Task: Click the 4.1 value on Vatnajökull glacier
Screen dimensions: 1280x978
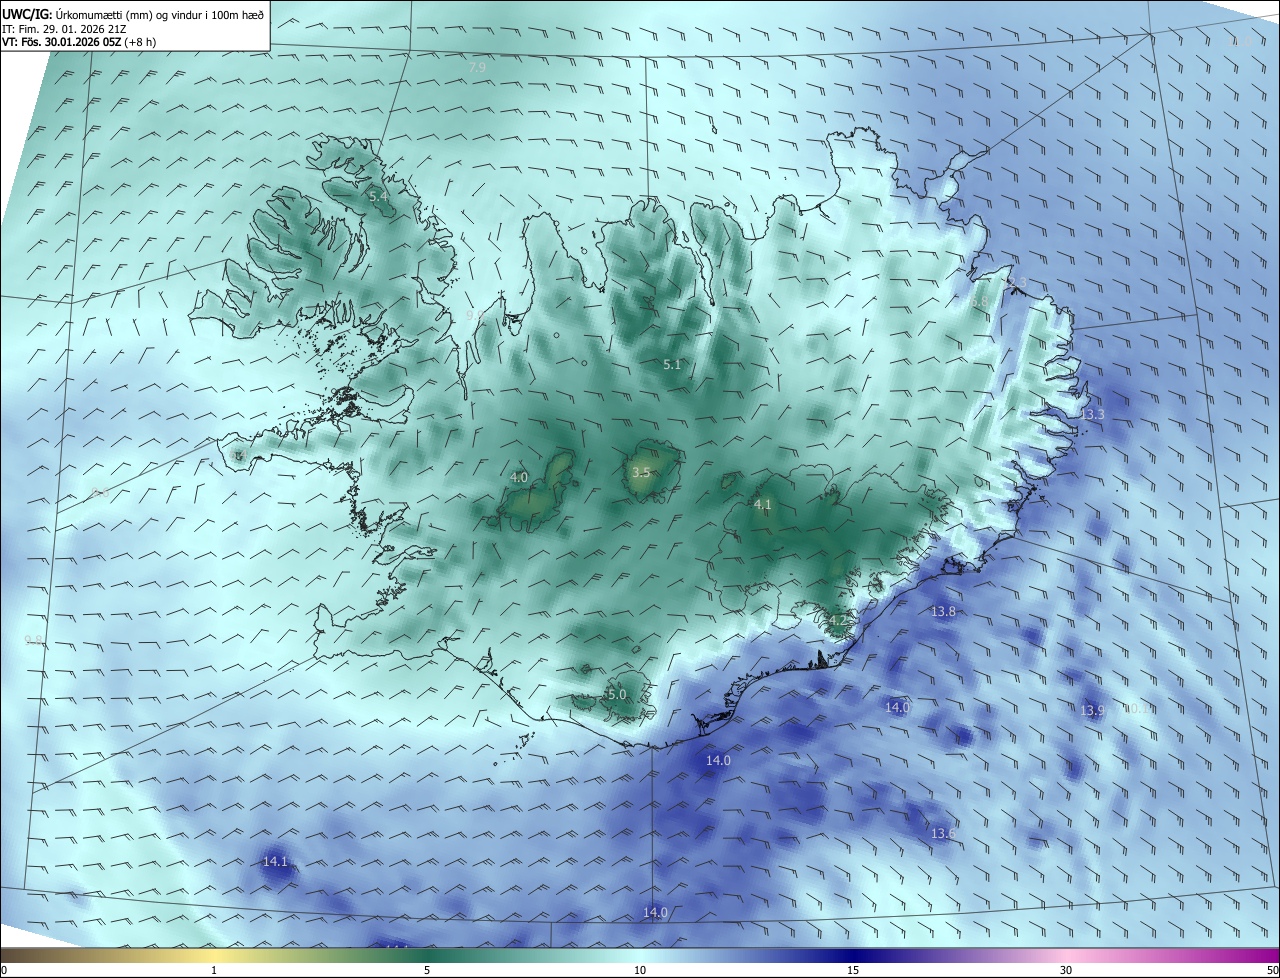Action: [x=763, y=505]
